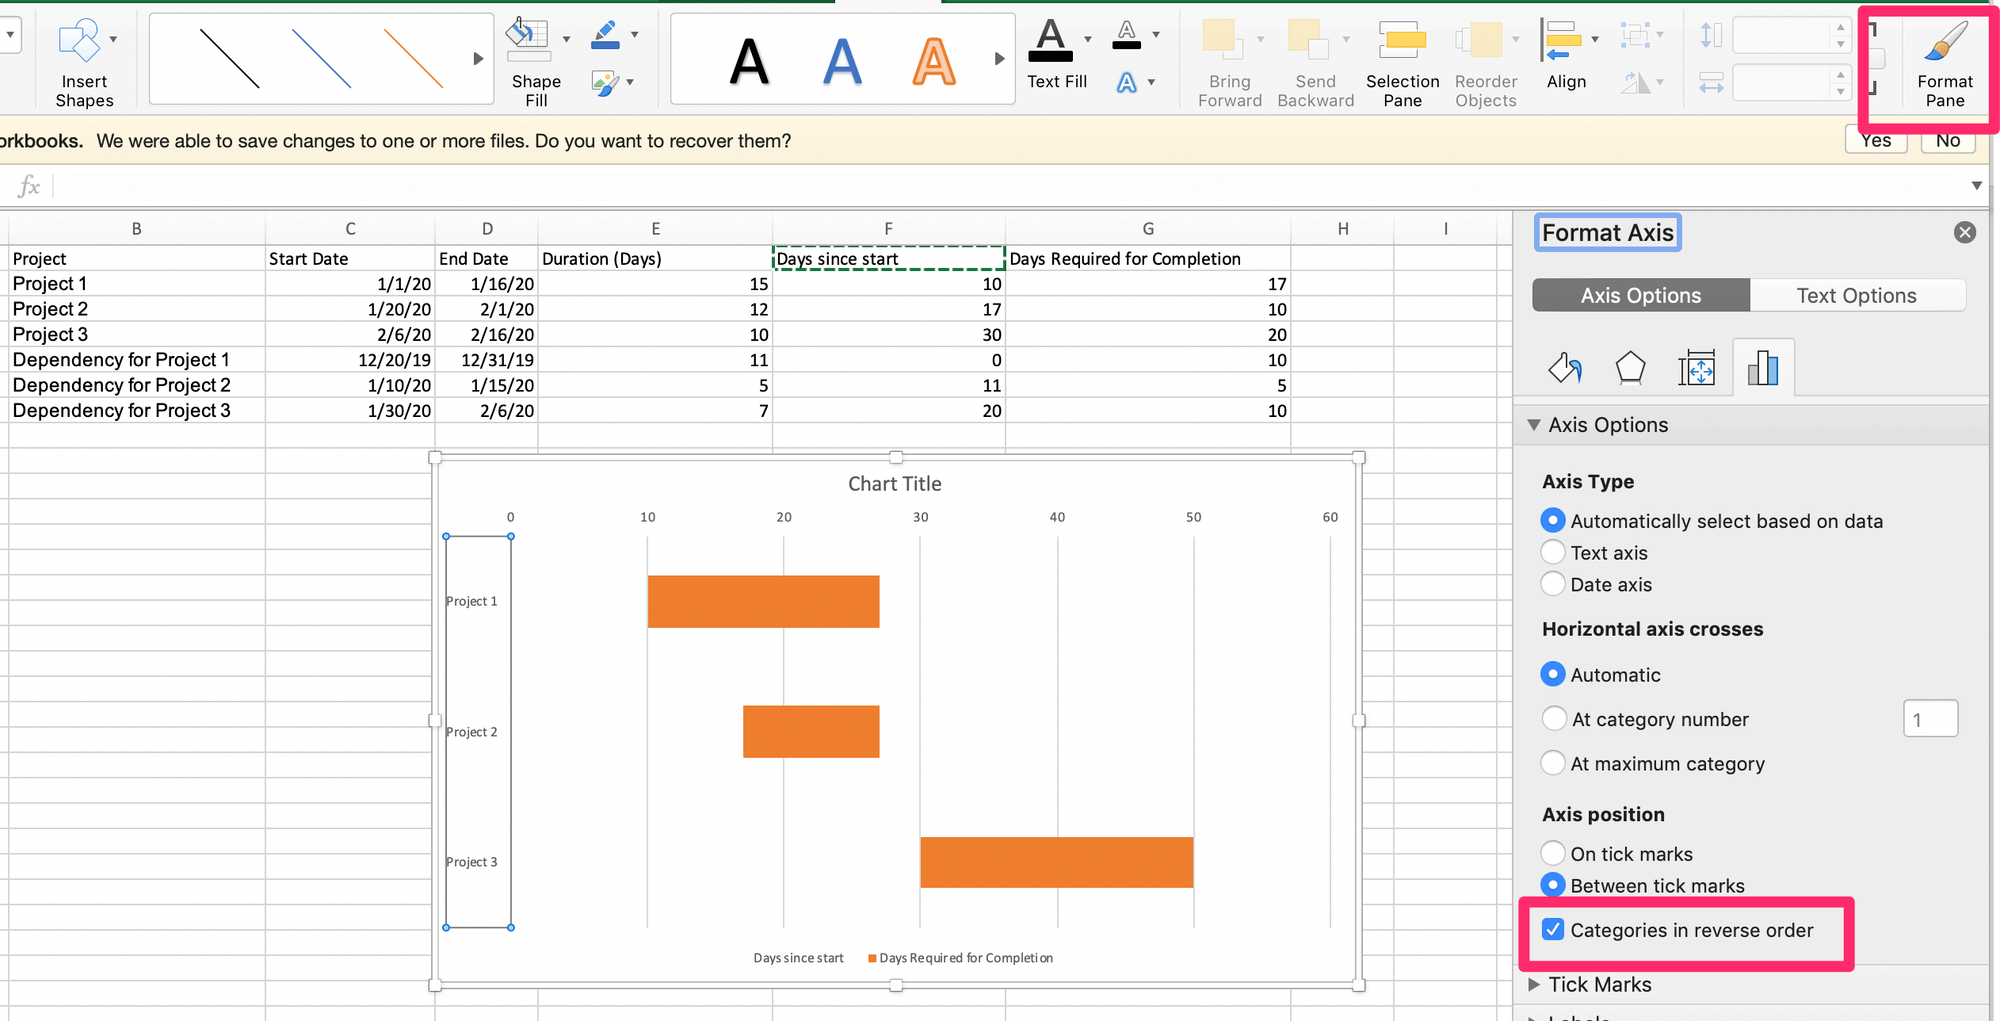The width and height of the screenshot is (2000, 1021).
Task: Open Size & Properties icon in Format Axis
Action: click(1697, 369)
